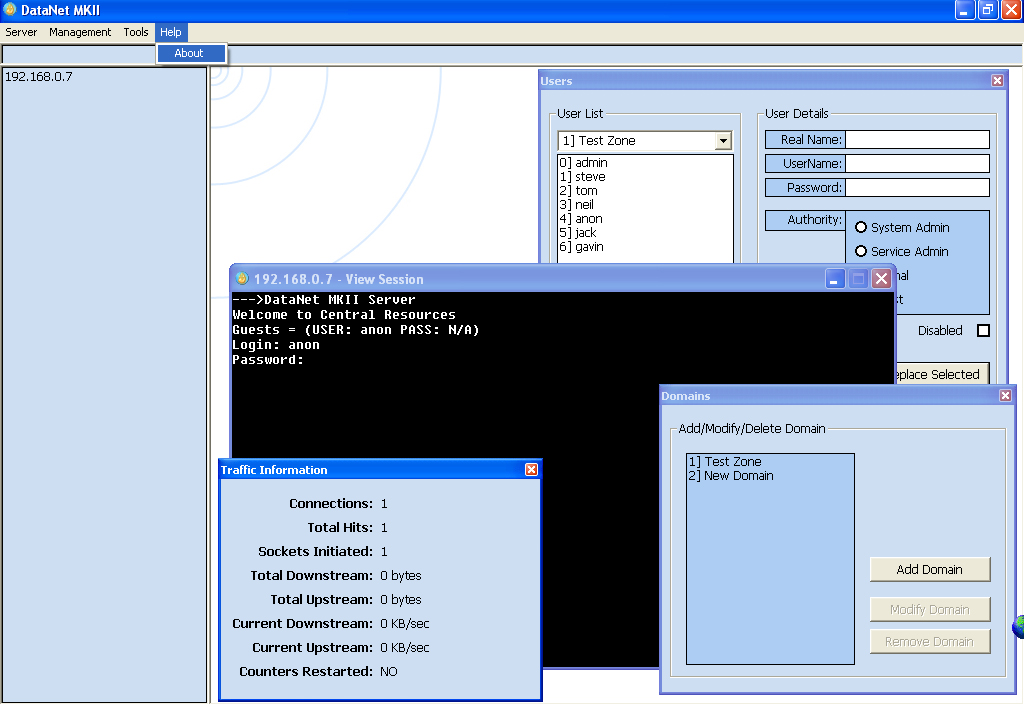
Task: Click the DataNet MKII title bar icon
Action: pyautogui.click(x=10, y=10)
